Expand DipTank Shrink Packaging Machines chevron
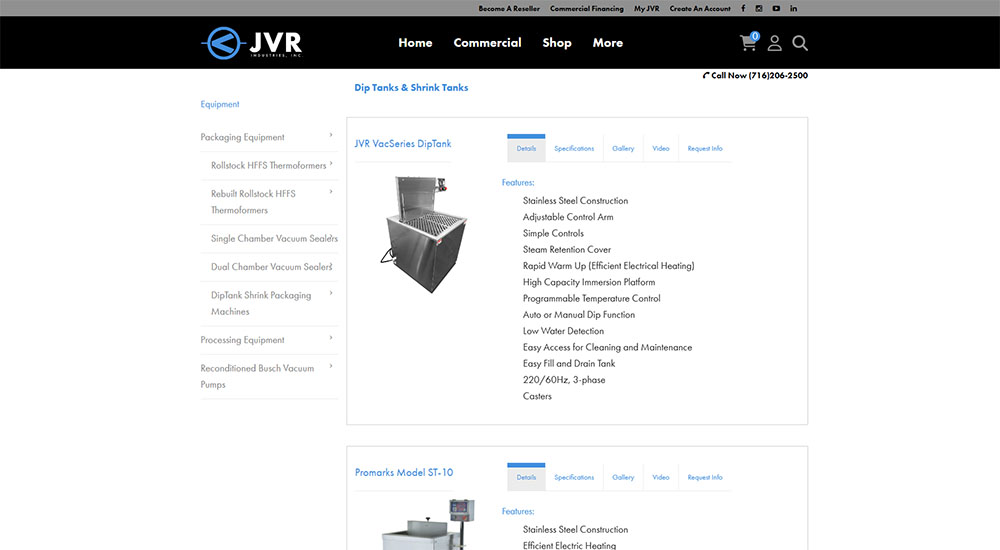The height and width of the screenshot is (550, 1000). point(331,293)
